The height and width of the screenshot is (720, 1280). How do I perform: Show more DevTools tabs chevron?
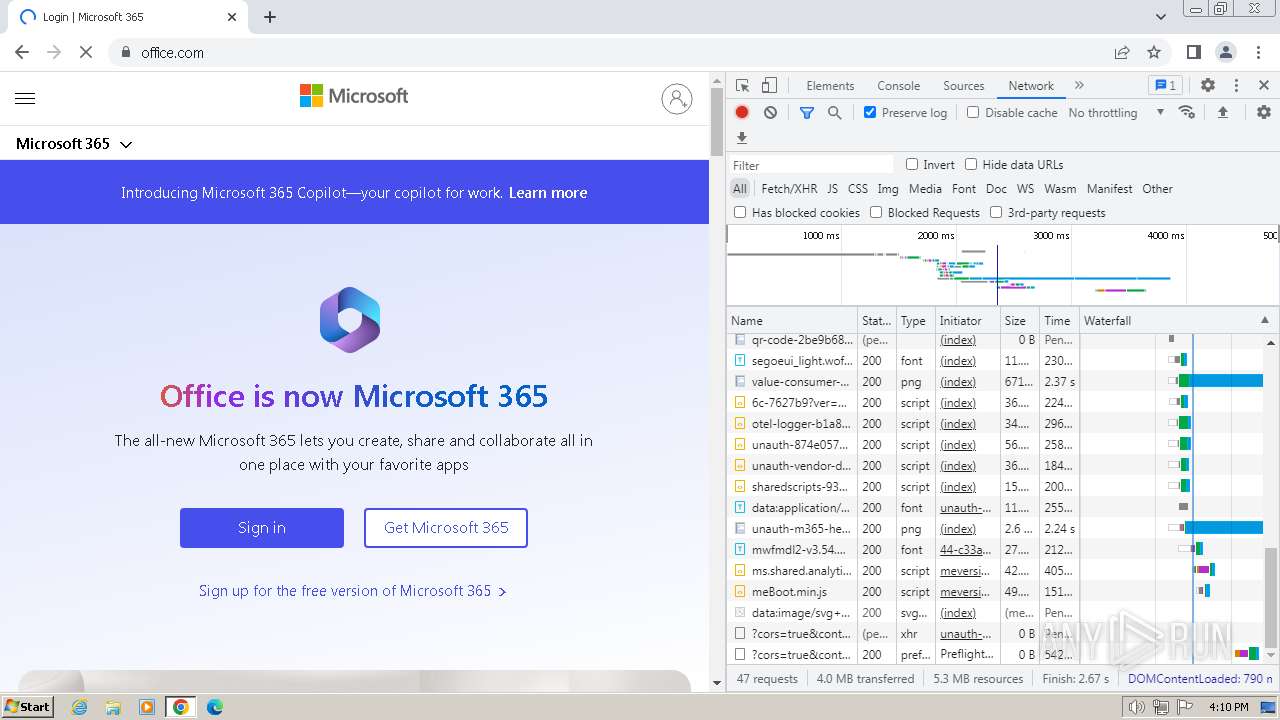tap(1079, 86)
